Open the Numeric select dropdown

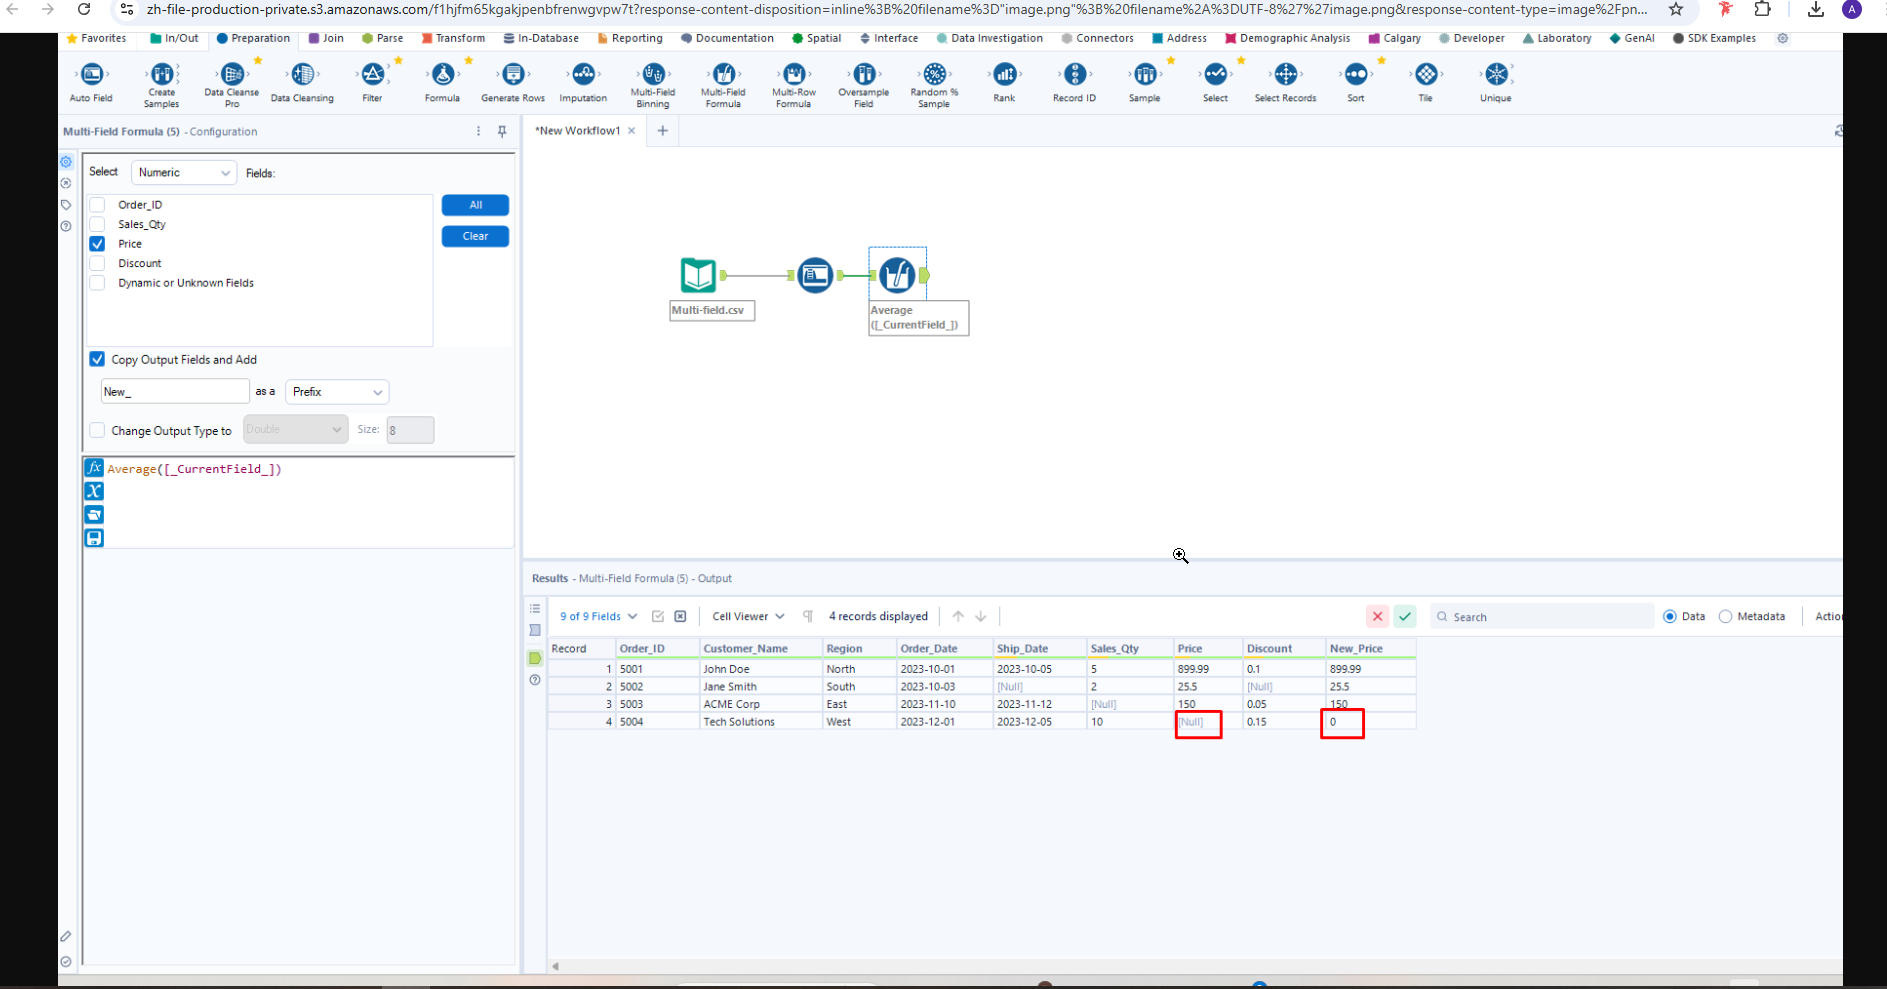click(184, 173)
